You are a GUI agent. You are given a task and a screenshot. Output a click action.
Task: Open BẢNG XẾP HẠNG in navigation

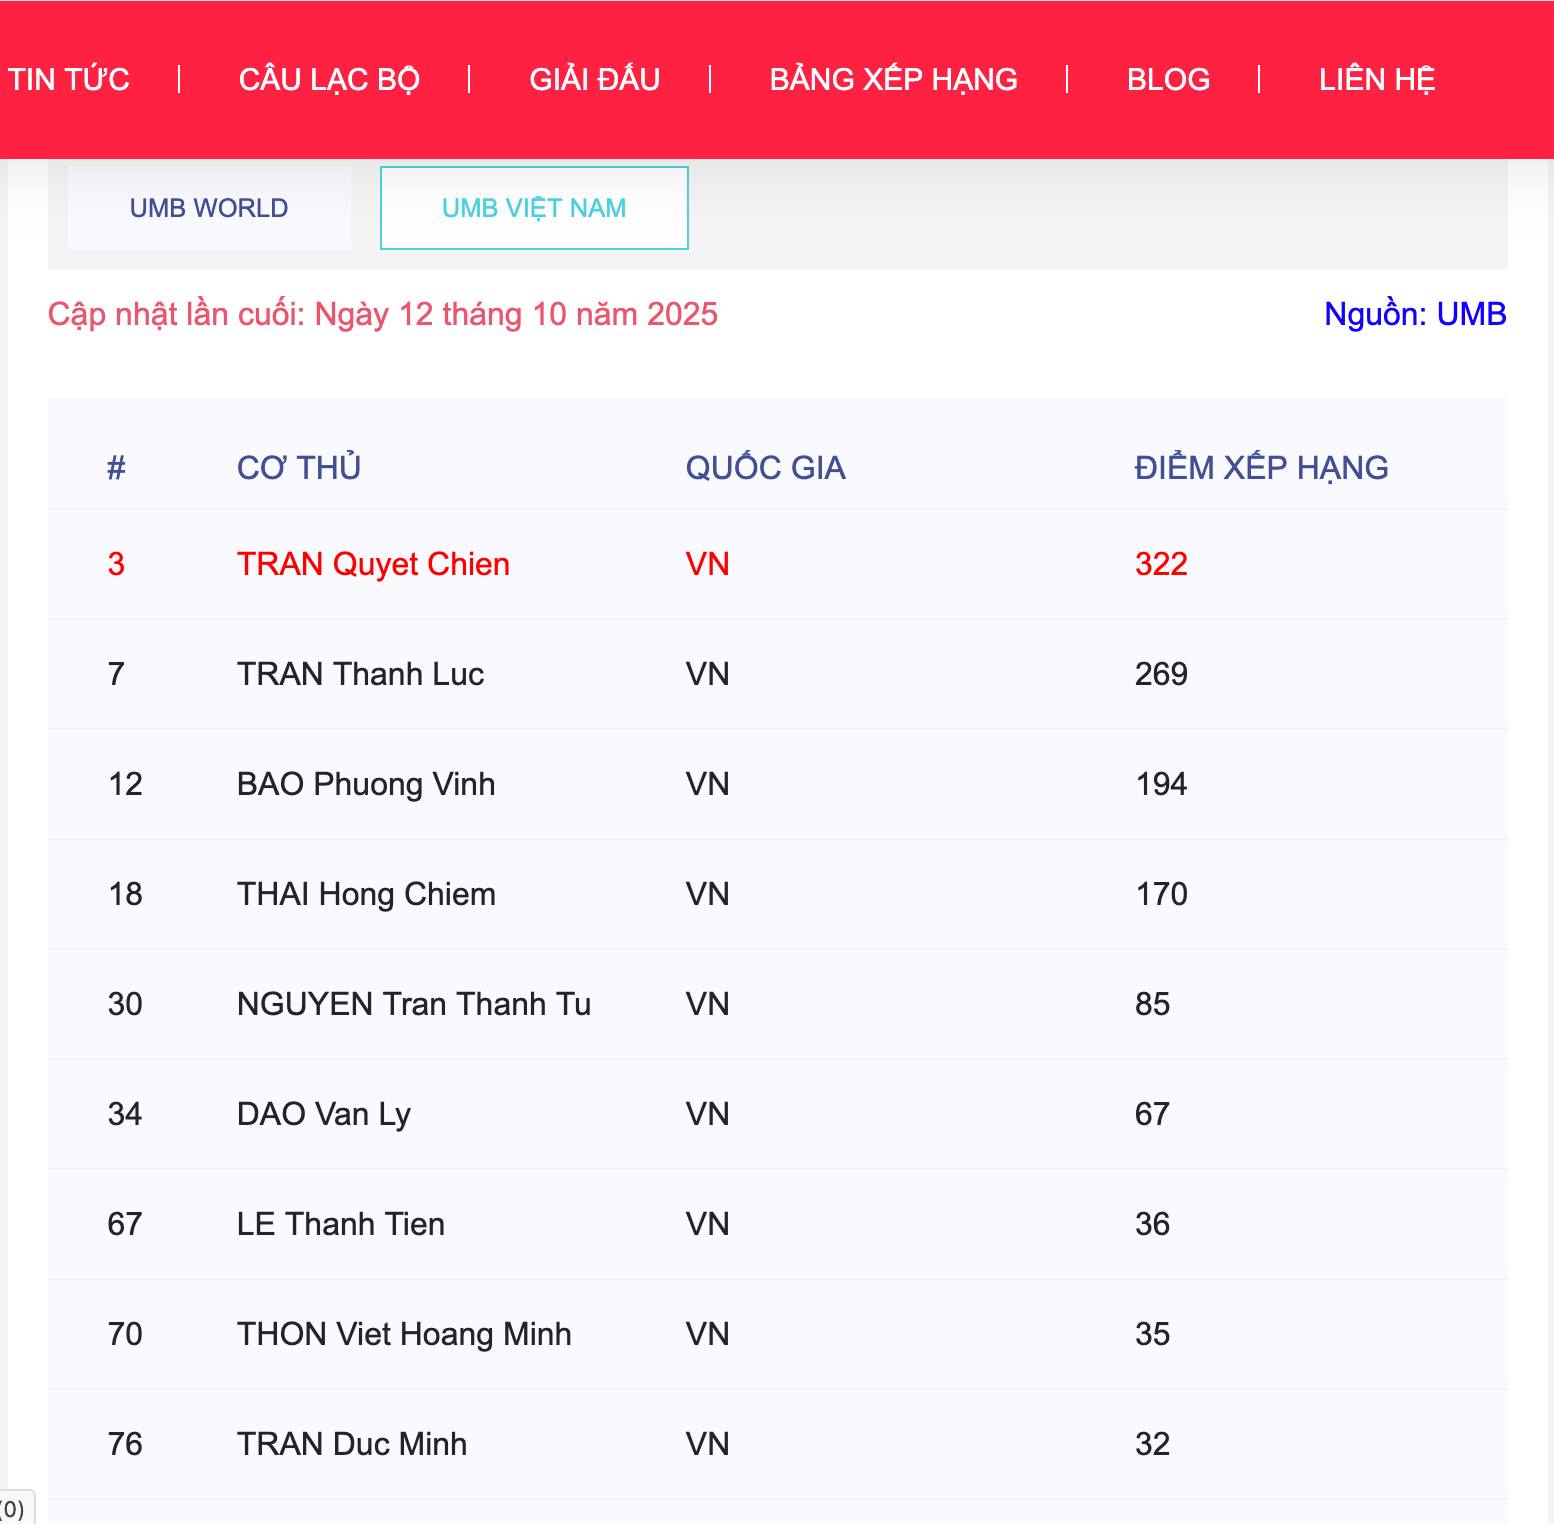893,79
